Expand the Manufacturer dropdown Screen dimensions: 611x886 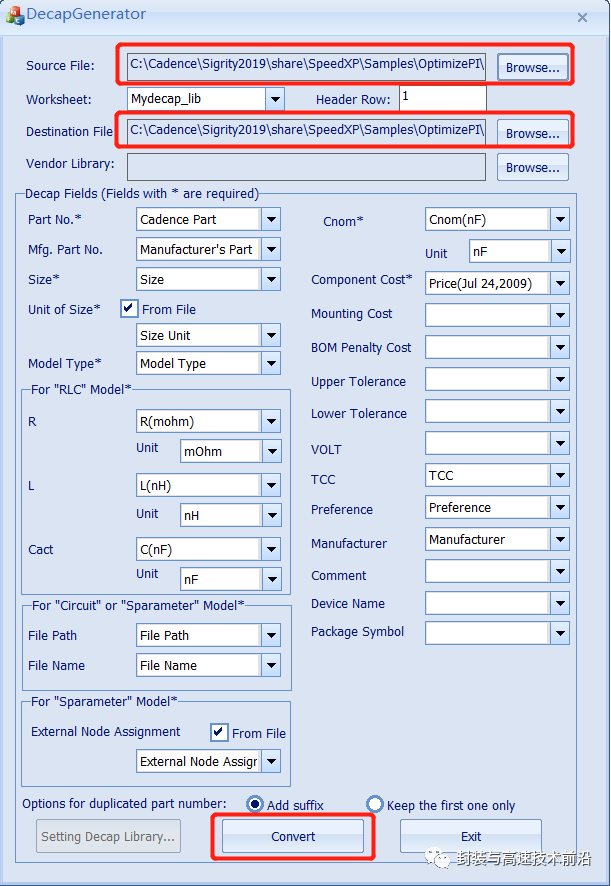[560, 539]
